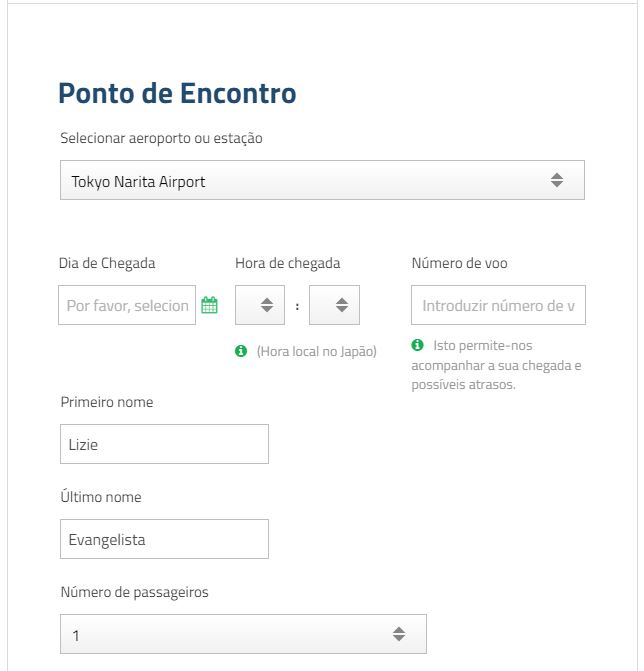Image resolution: width=644 pixels, height=671 pixels.
Task: Click the calendar icon beside arrival date
Action: click(x=209, y=306)
